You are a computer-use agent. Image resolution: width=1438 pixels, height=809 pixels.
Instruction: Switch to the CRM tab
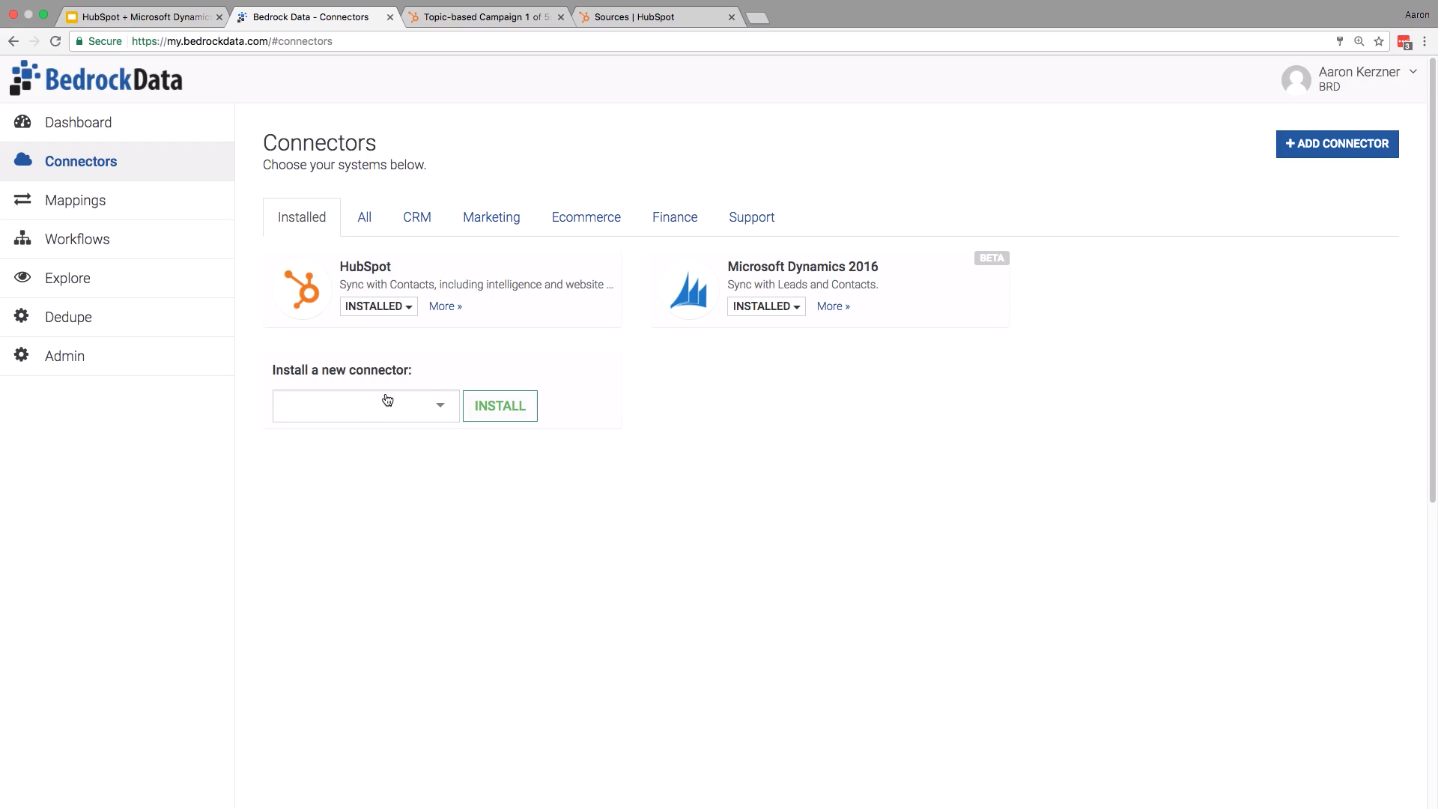tap(417, 217)
